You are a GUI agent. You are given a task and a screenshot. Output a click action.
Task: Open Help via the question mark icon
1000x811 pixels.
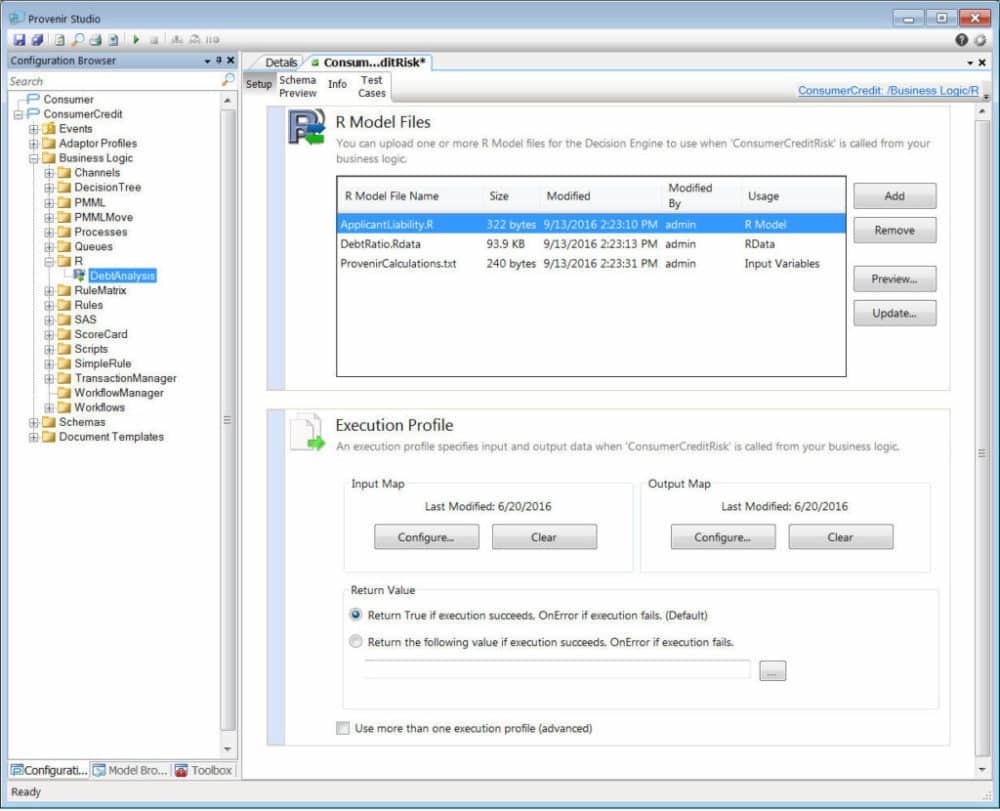click(962, 40)
